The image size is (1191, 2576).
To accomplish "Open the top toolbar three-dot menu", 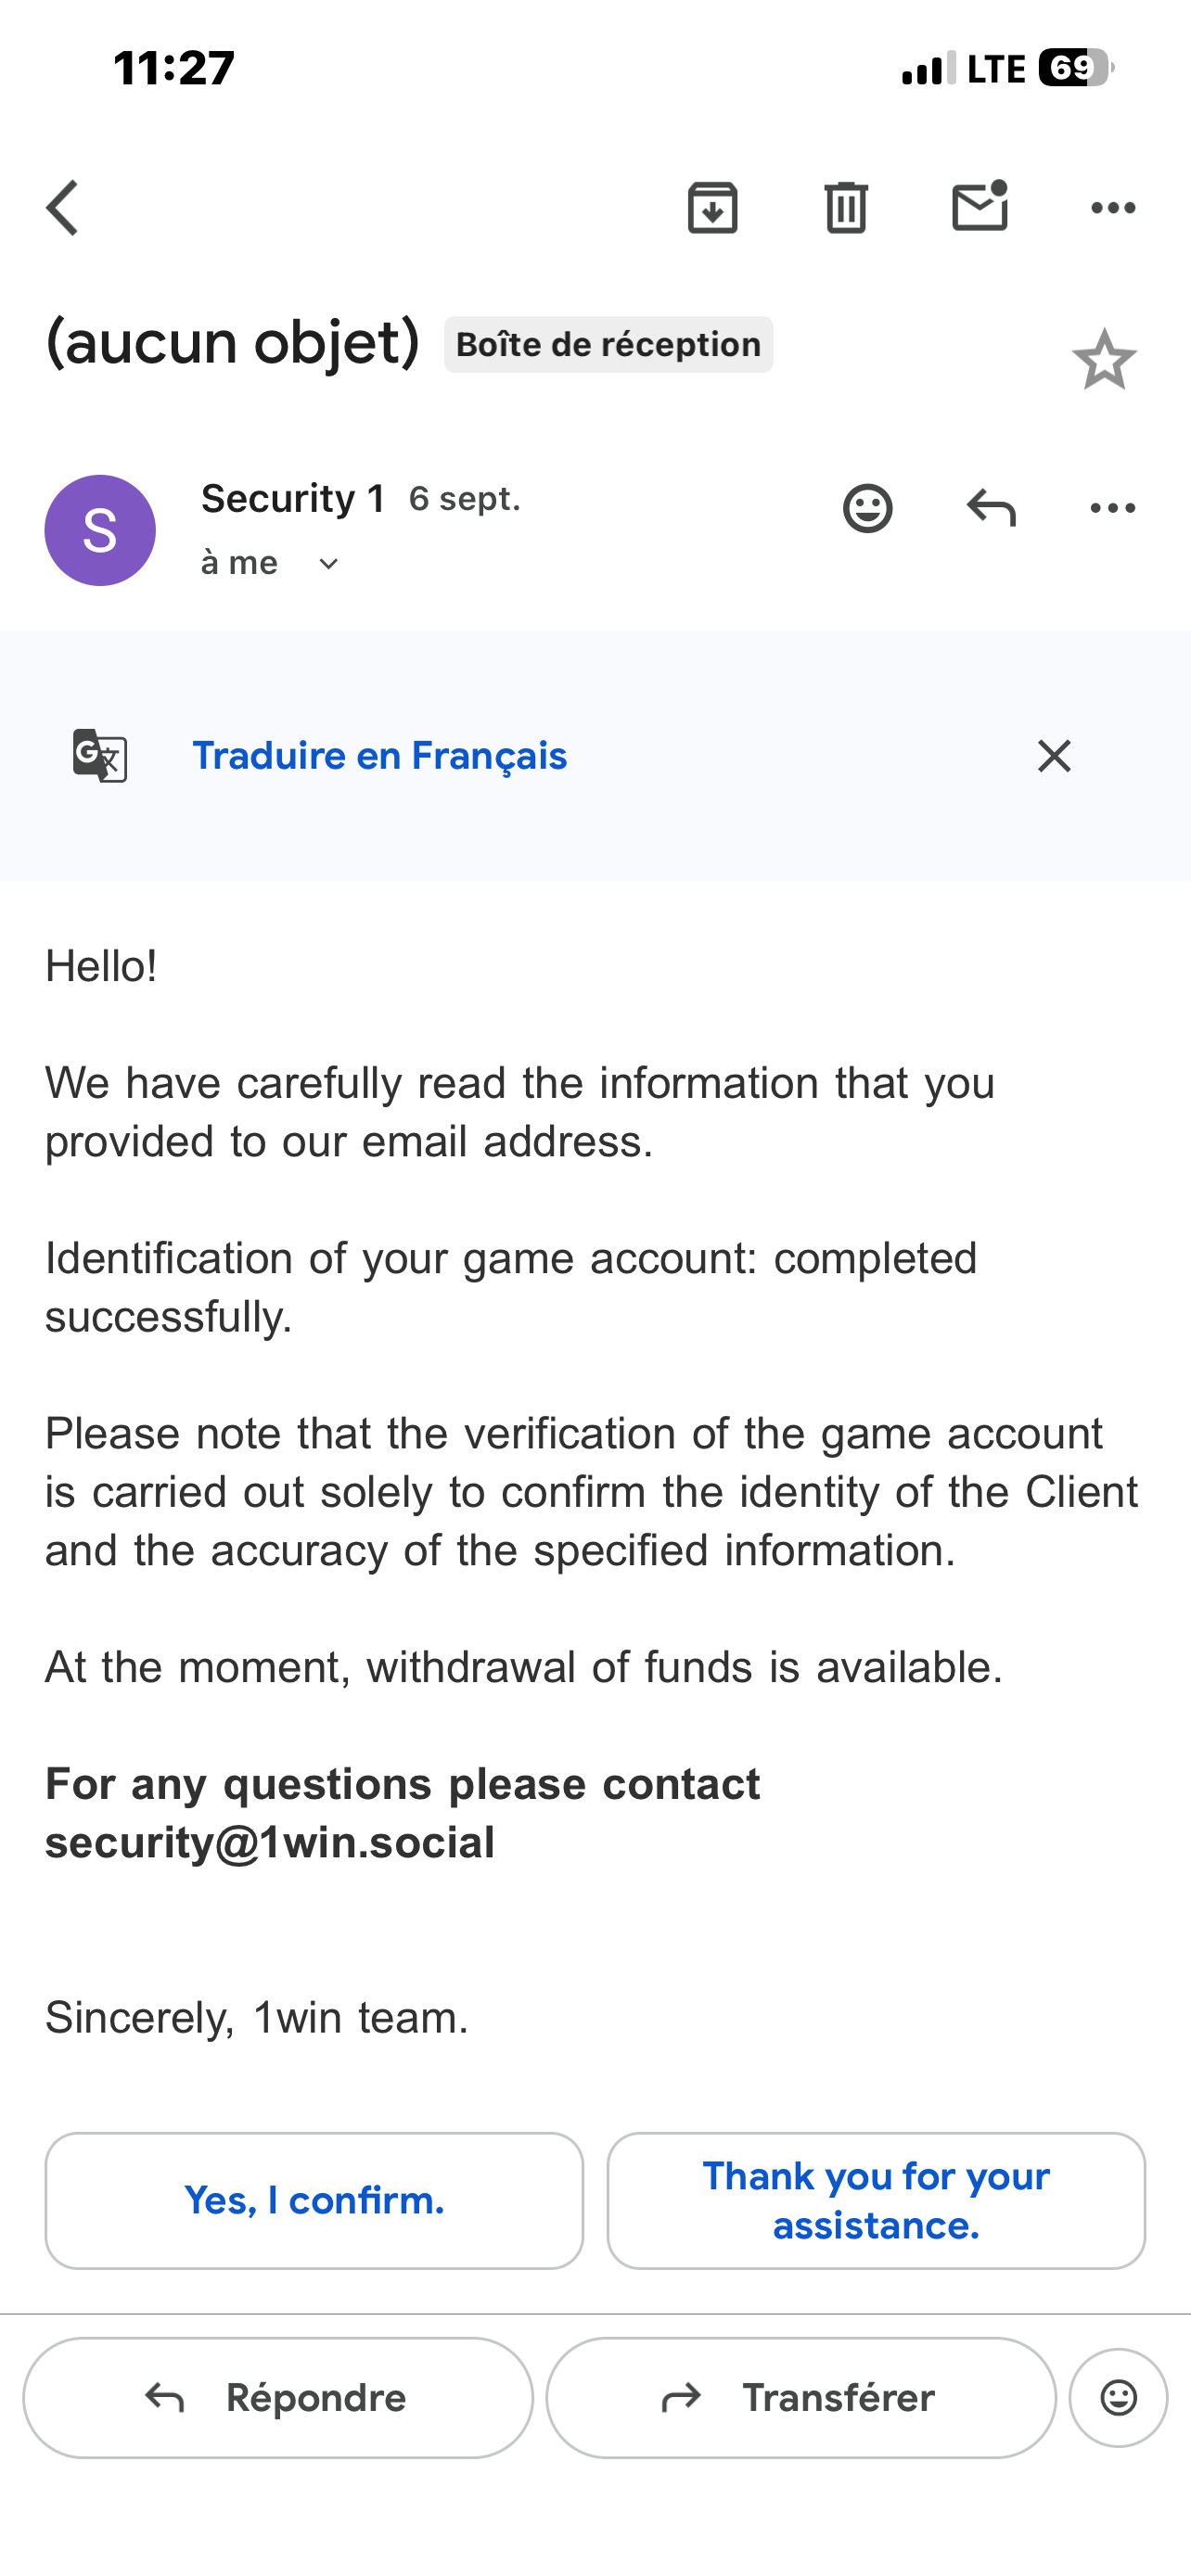I will pyautogui.click(x=1113, y=208).
